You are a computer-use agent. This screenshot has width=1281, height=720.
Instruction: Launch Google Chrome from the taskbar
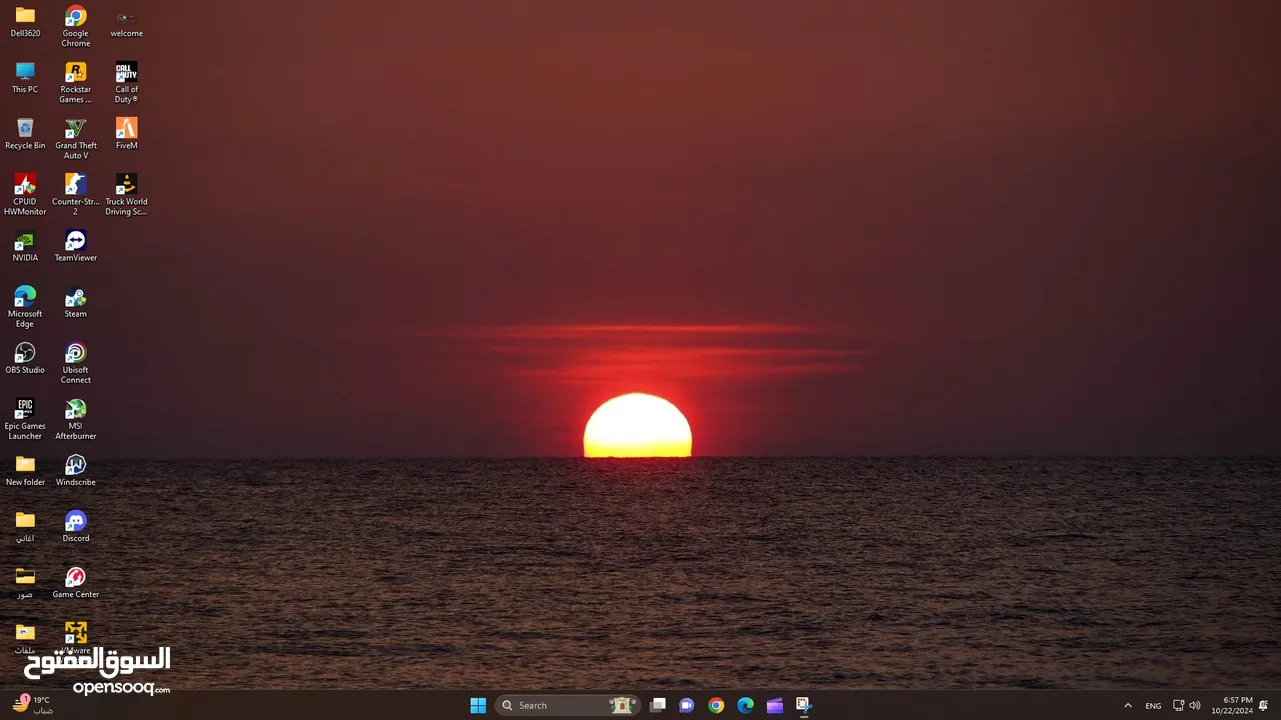click(716, 705)
